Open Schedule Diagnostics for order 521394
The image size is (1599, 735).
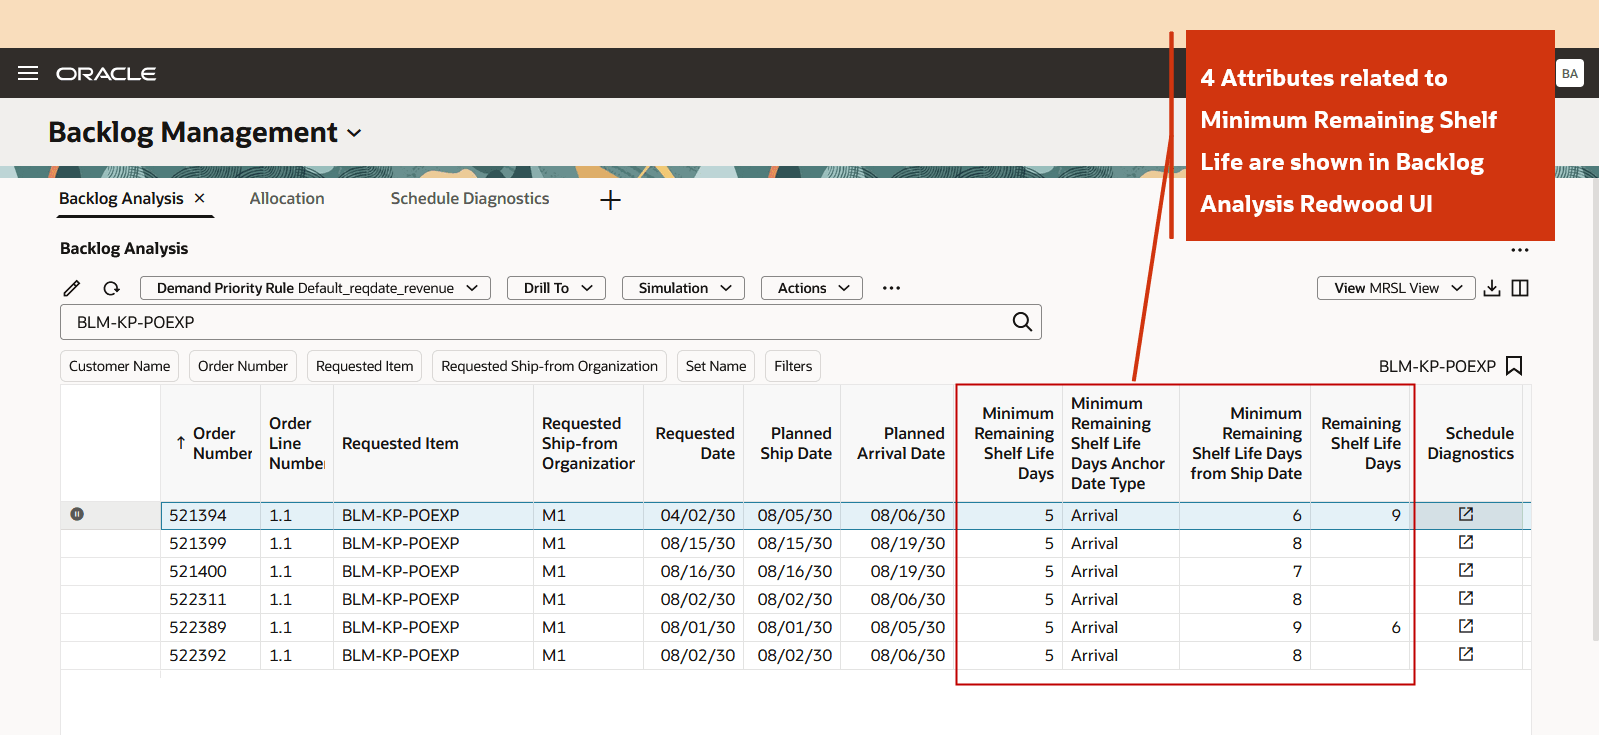point(1466,514)
